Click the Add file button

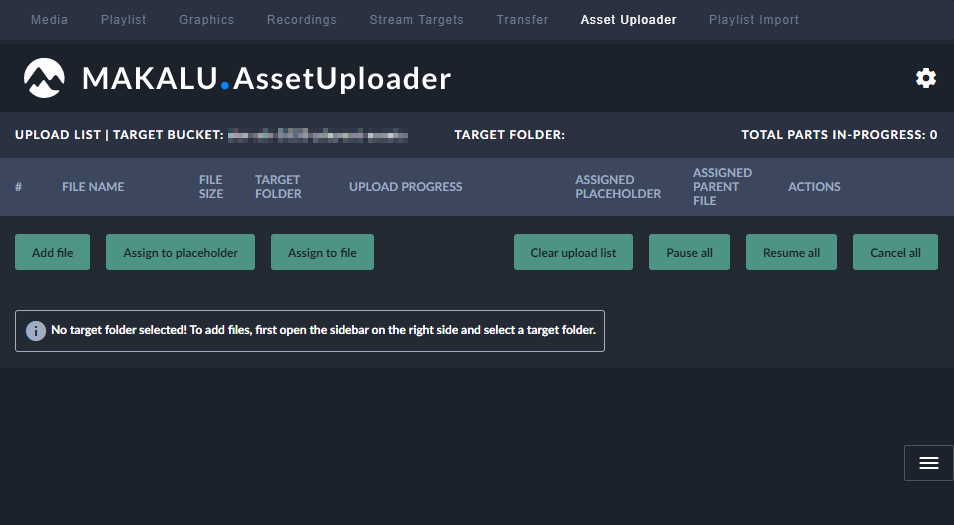click(x=52, y=252)
